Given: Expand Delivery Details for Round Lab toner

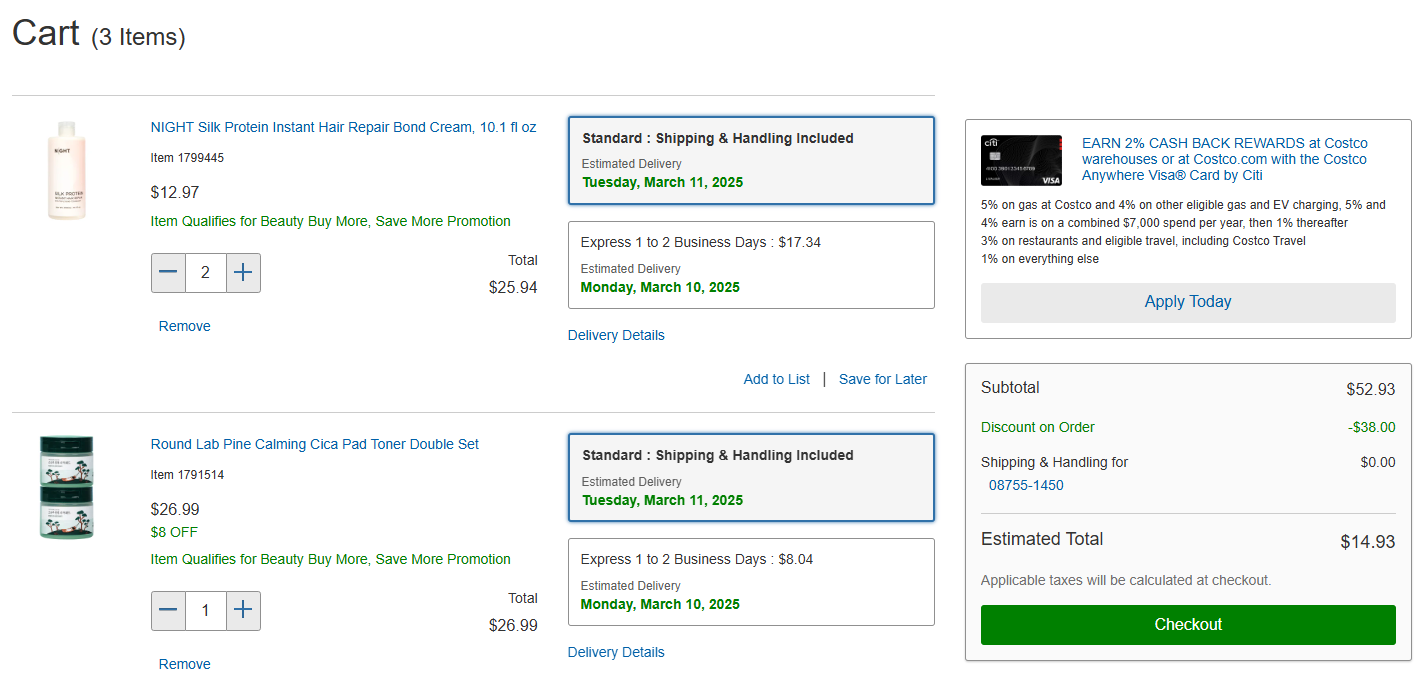Looking at the screenshot, I should coord(616,652).
